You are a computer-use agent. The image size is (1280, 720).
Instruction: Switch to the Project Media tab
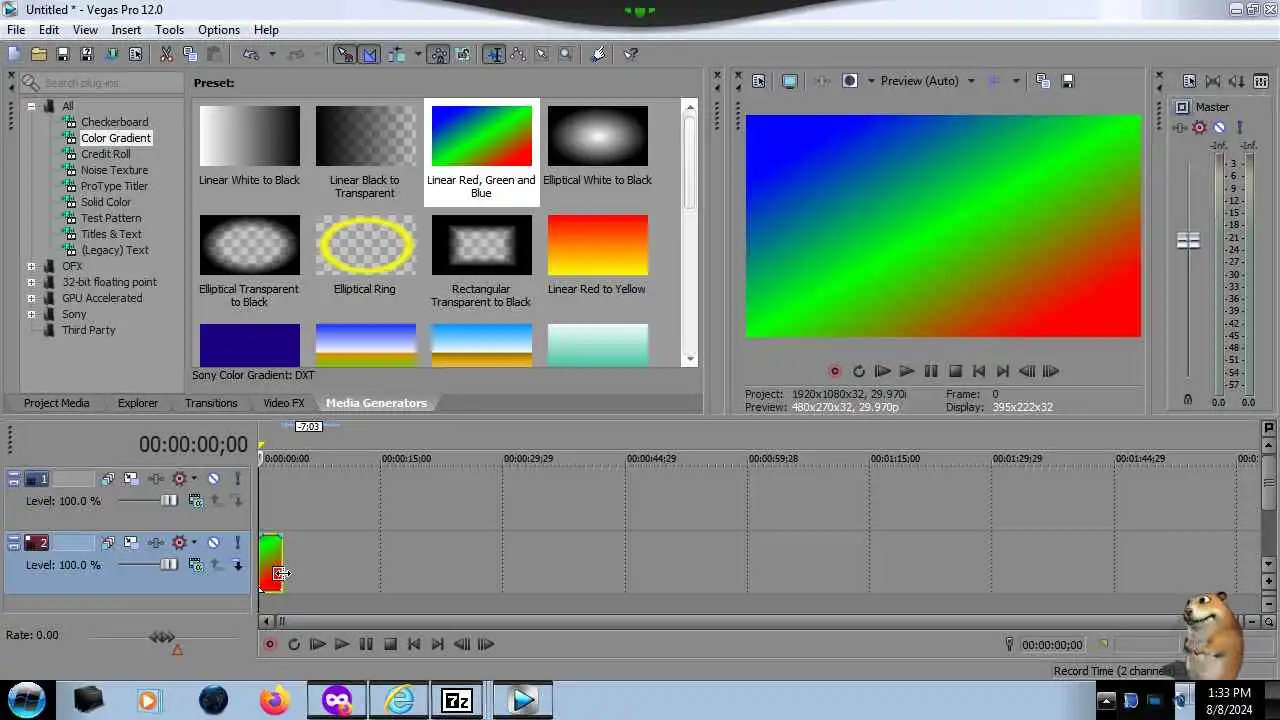tap(56, 403)
